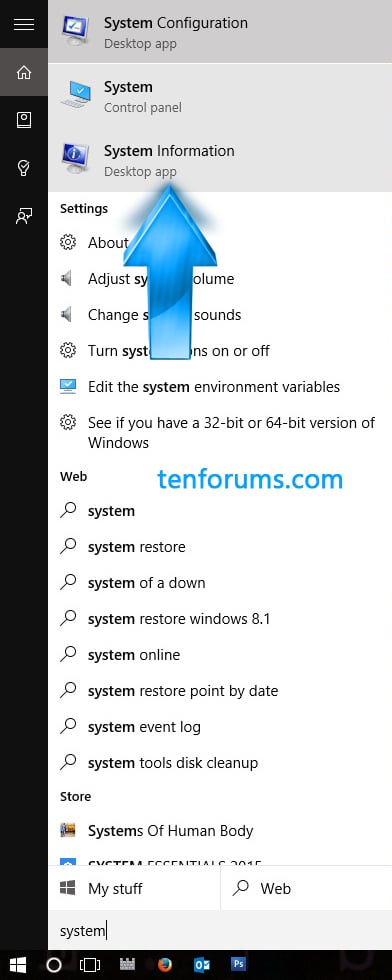Open System Control panel result

pos(220,96)
